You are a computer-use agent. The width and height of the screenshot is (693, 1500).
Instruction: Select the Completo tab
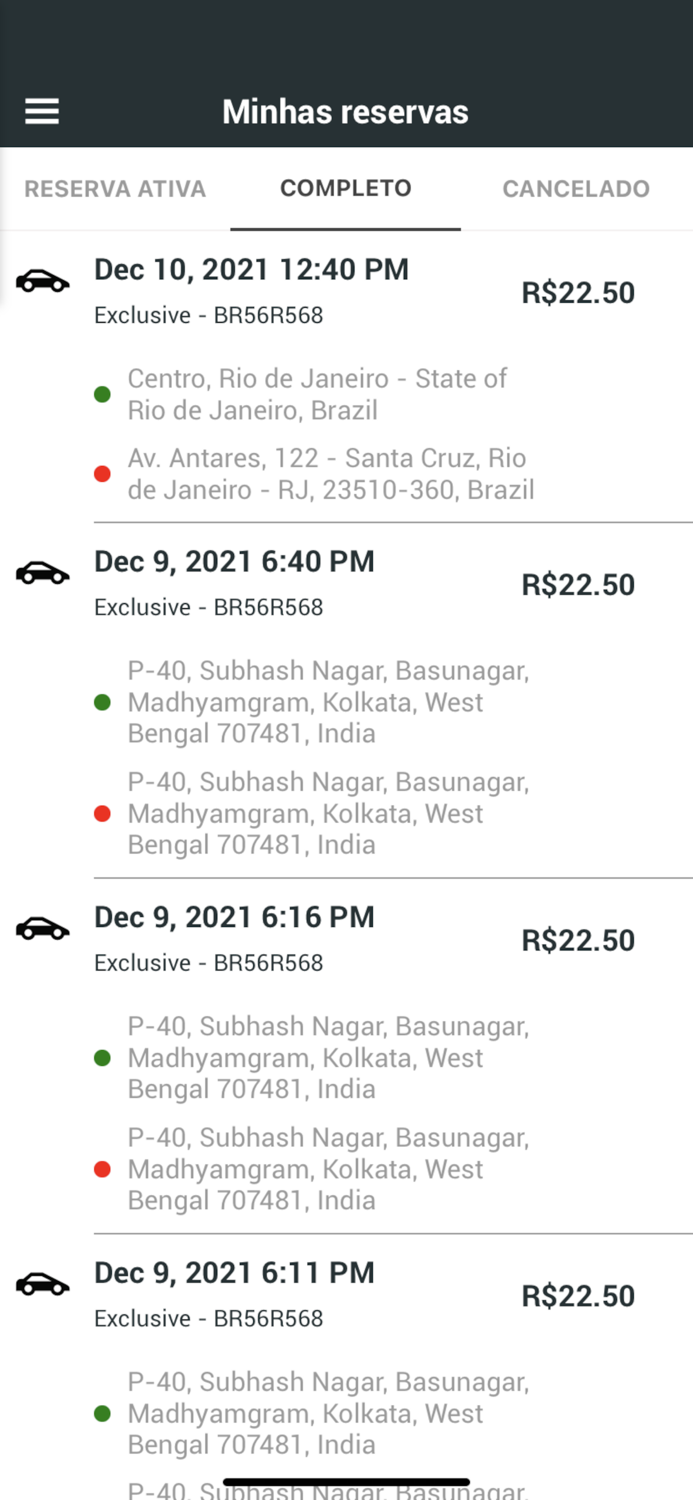pos(346,189)
